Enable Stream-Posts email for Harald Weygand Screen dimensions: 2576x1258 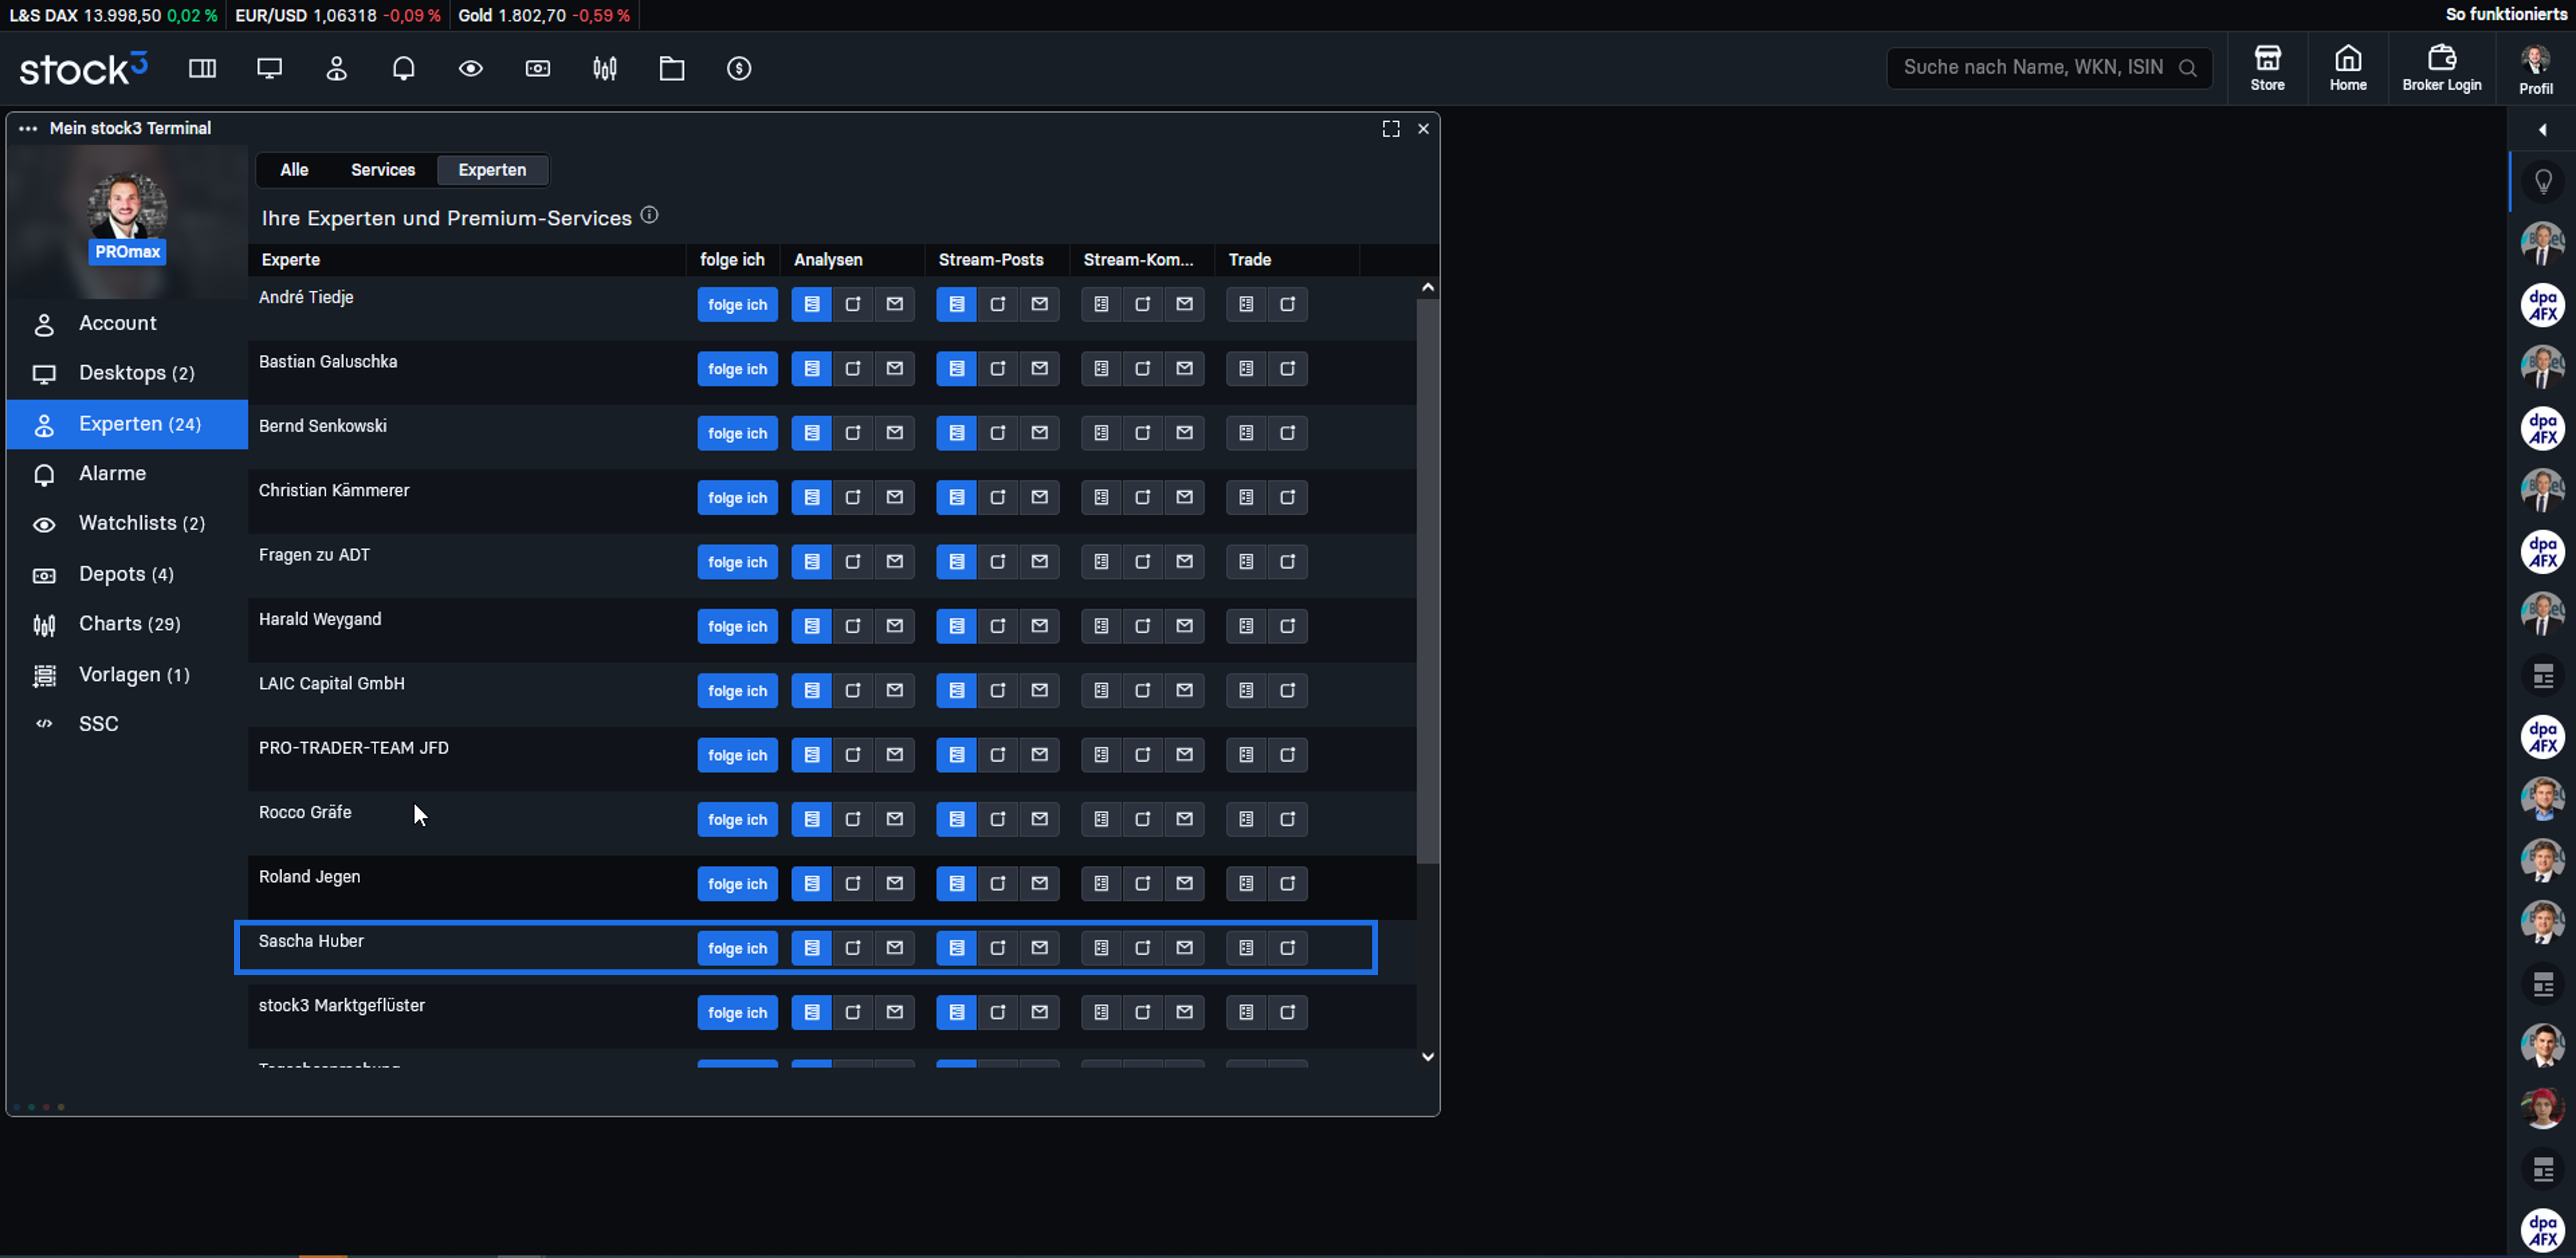tap(1040, 626)
